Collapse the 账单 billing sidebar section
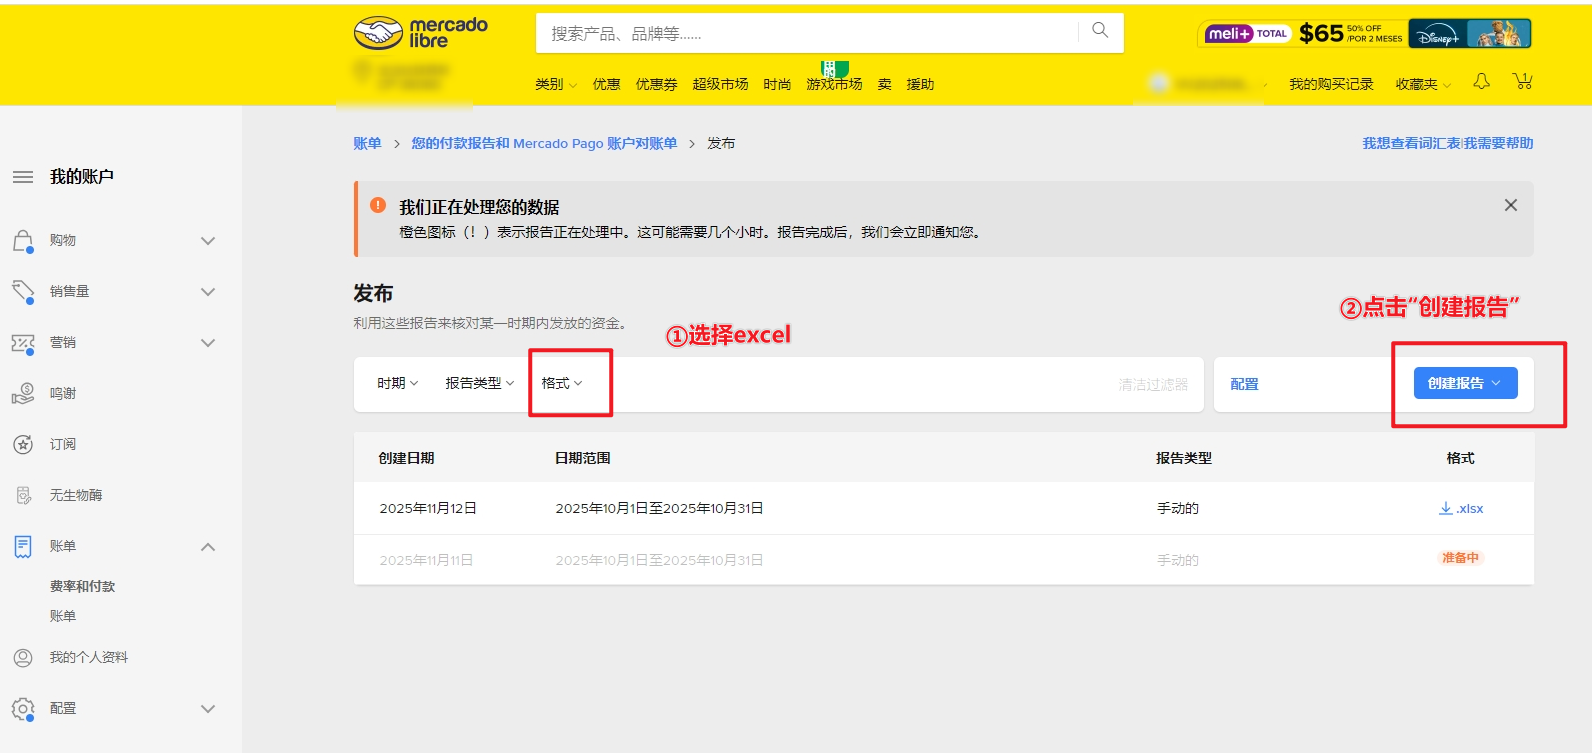Image resolution: width=1592 pixels, height=753 pixels. 208,547
